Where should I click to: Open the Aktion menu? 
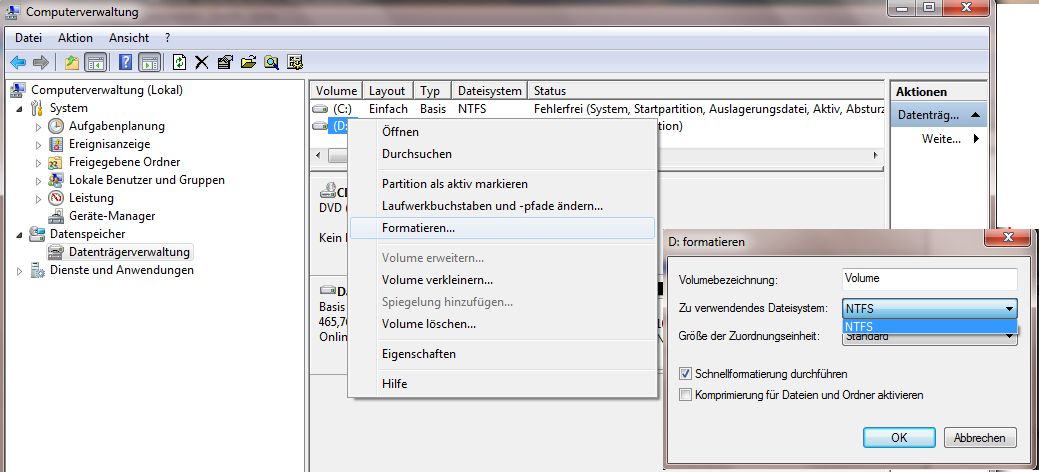(x=76, y=38)
